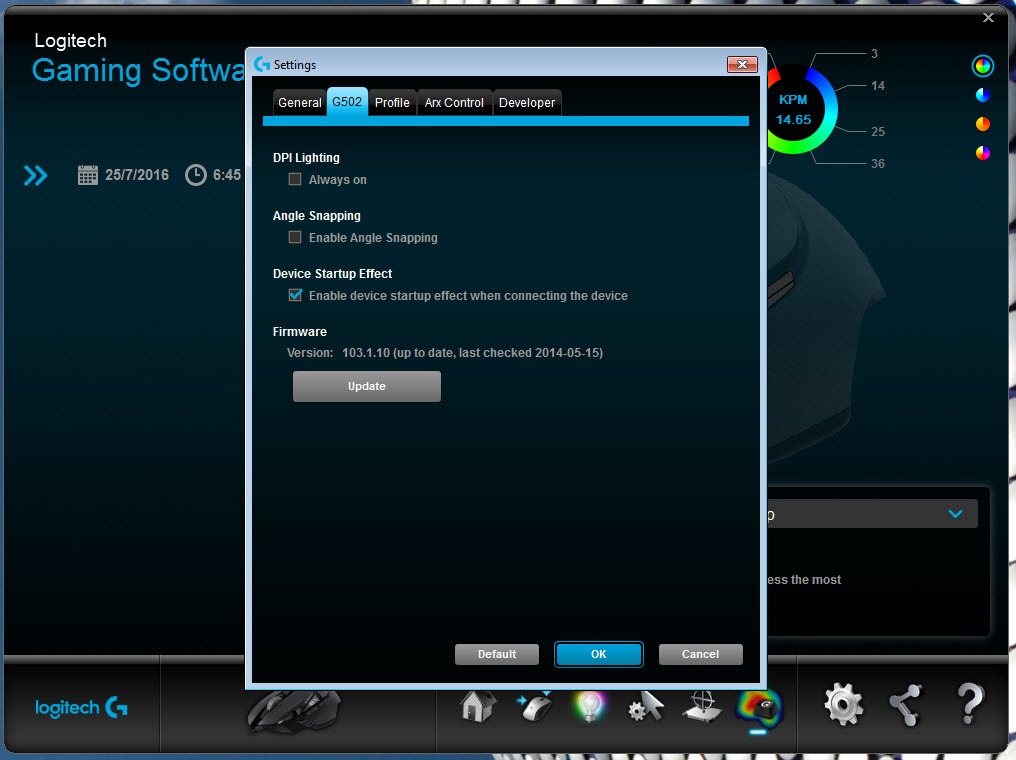Viewport: 1016px width, 760px height.
Task: Untick device startup effect checkbox
Action: point(295,295)
